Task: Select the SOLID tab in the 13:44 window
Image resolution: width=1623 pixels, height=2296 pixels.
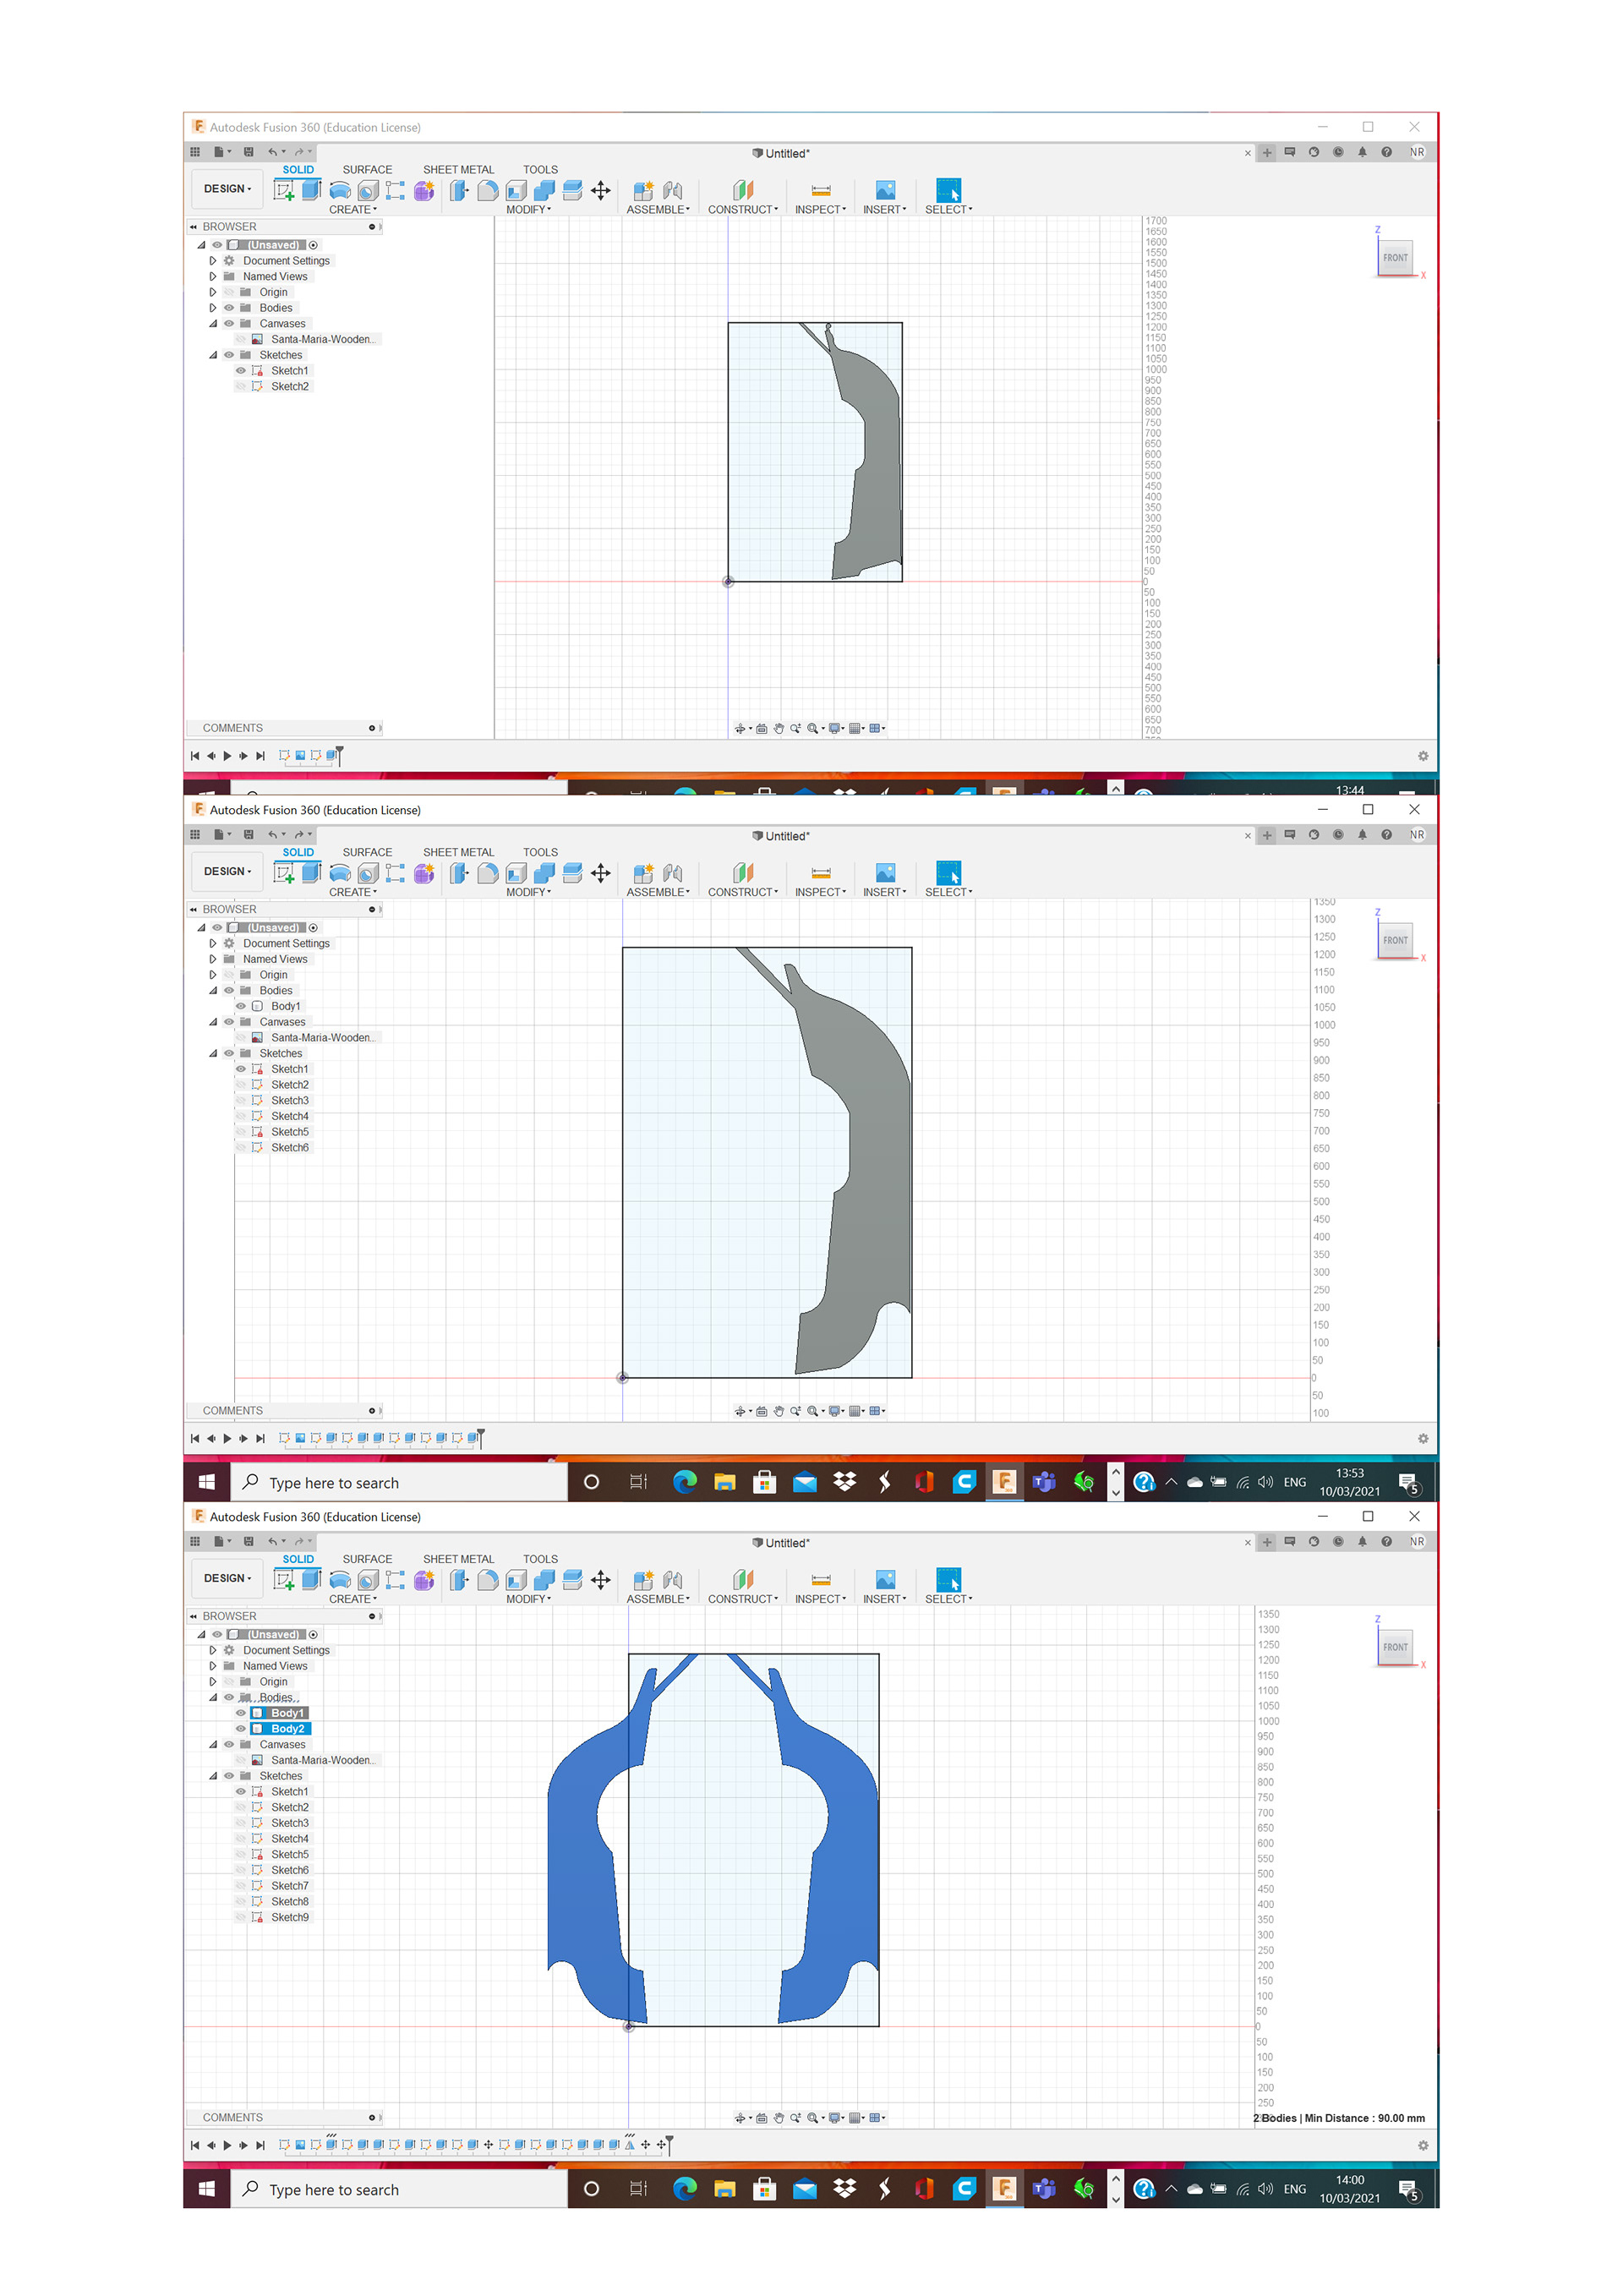Action: point(298,170)
